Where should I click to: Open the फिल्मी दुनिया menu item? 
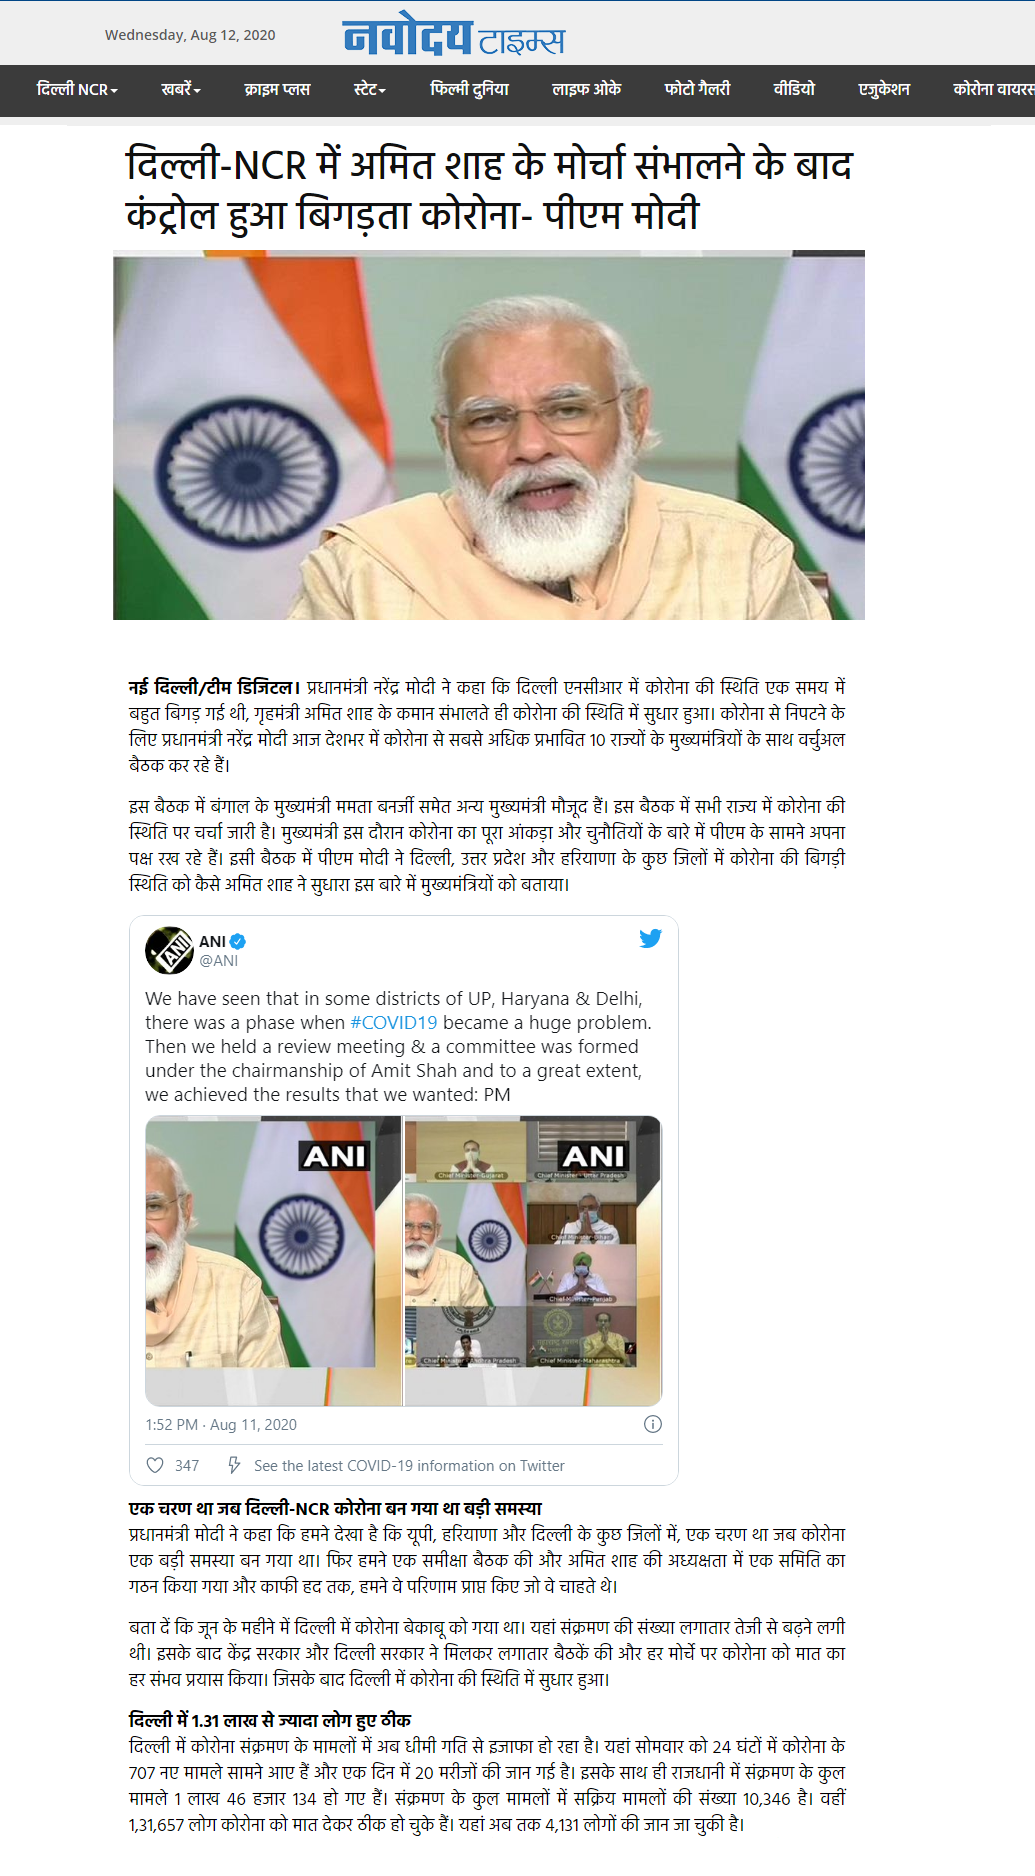click(469, 89)
